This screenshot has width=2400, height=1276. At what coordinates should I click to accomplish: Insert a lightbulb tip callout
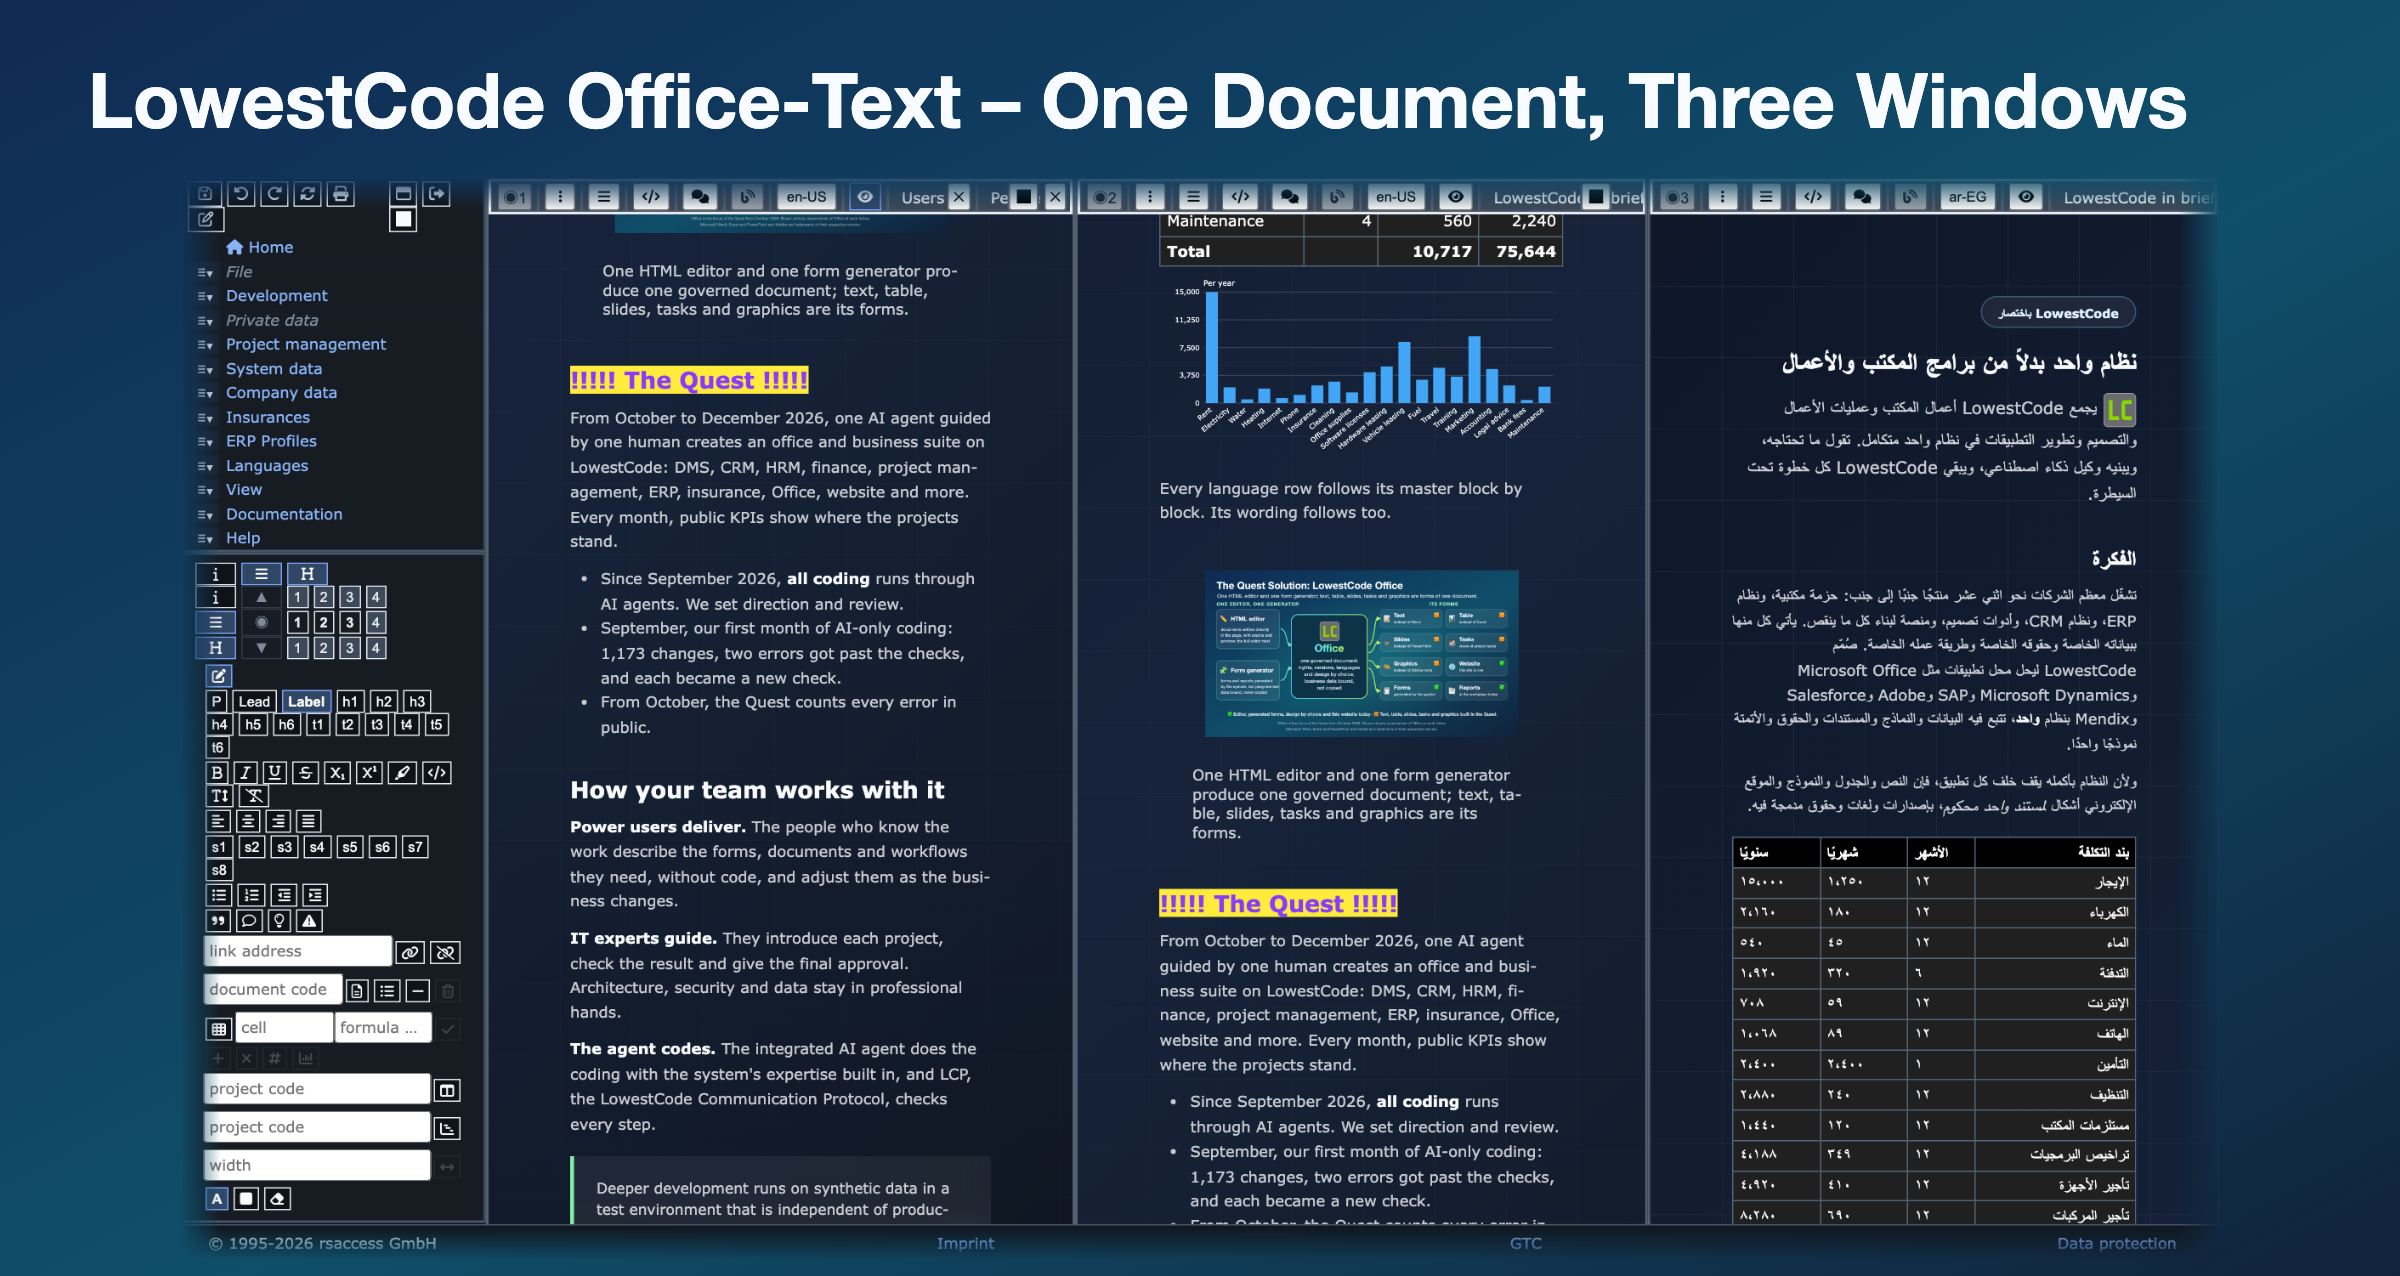(x=280, y=921)
